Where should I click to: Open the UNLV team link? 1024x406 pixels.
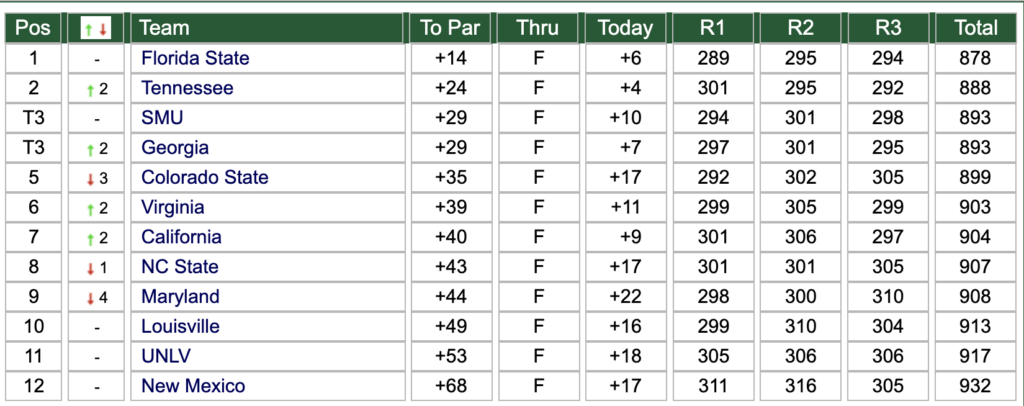[x=166, y=356]
